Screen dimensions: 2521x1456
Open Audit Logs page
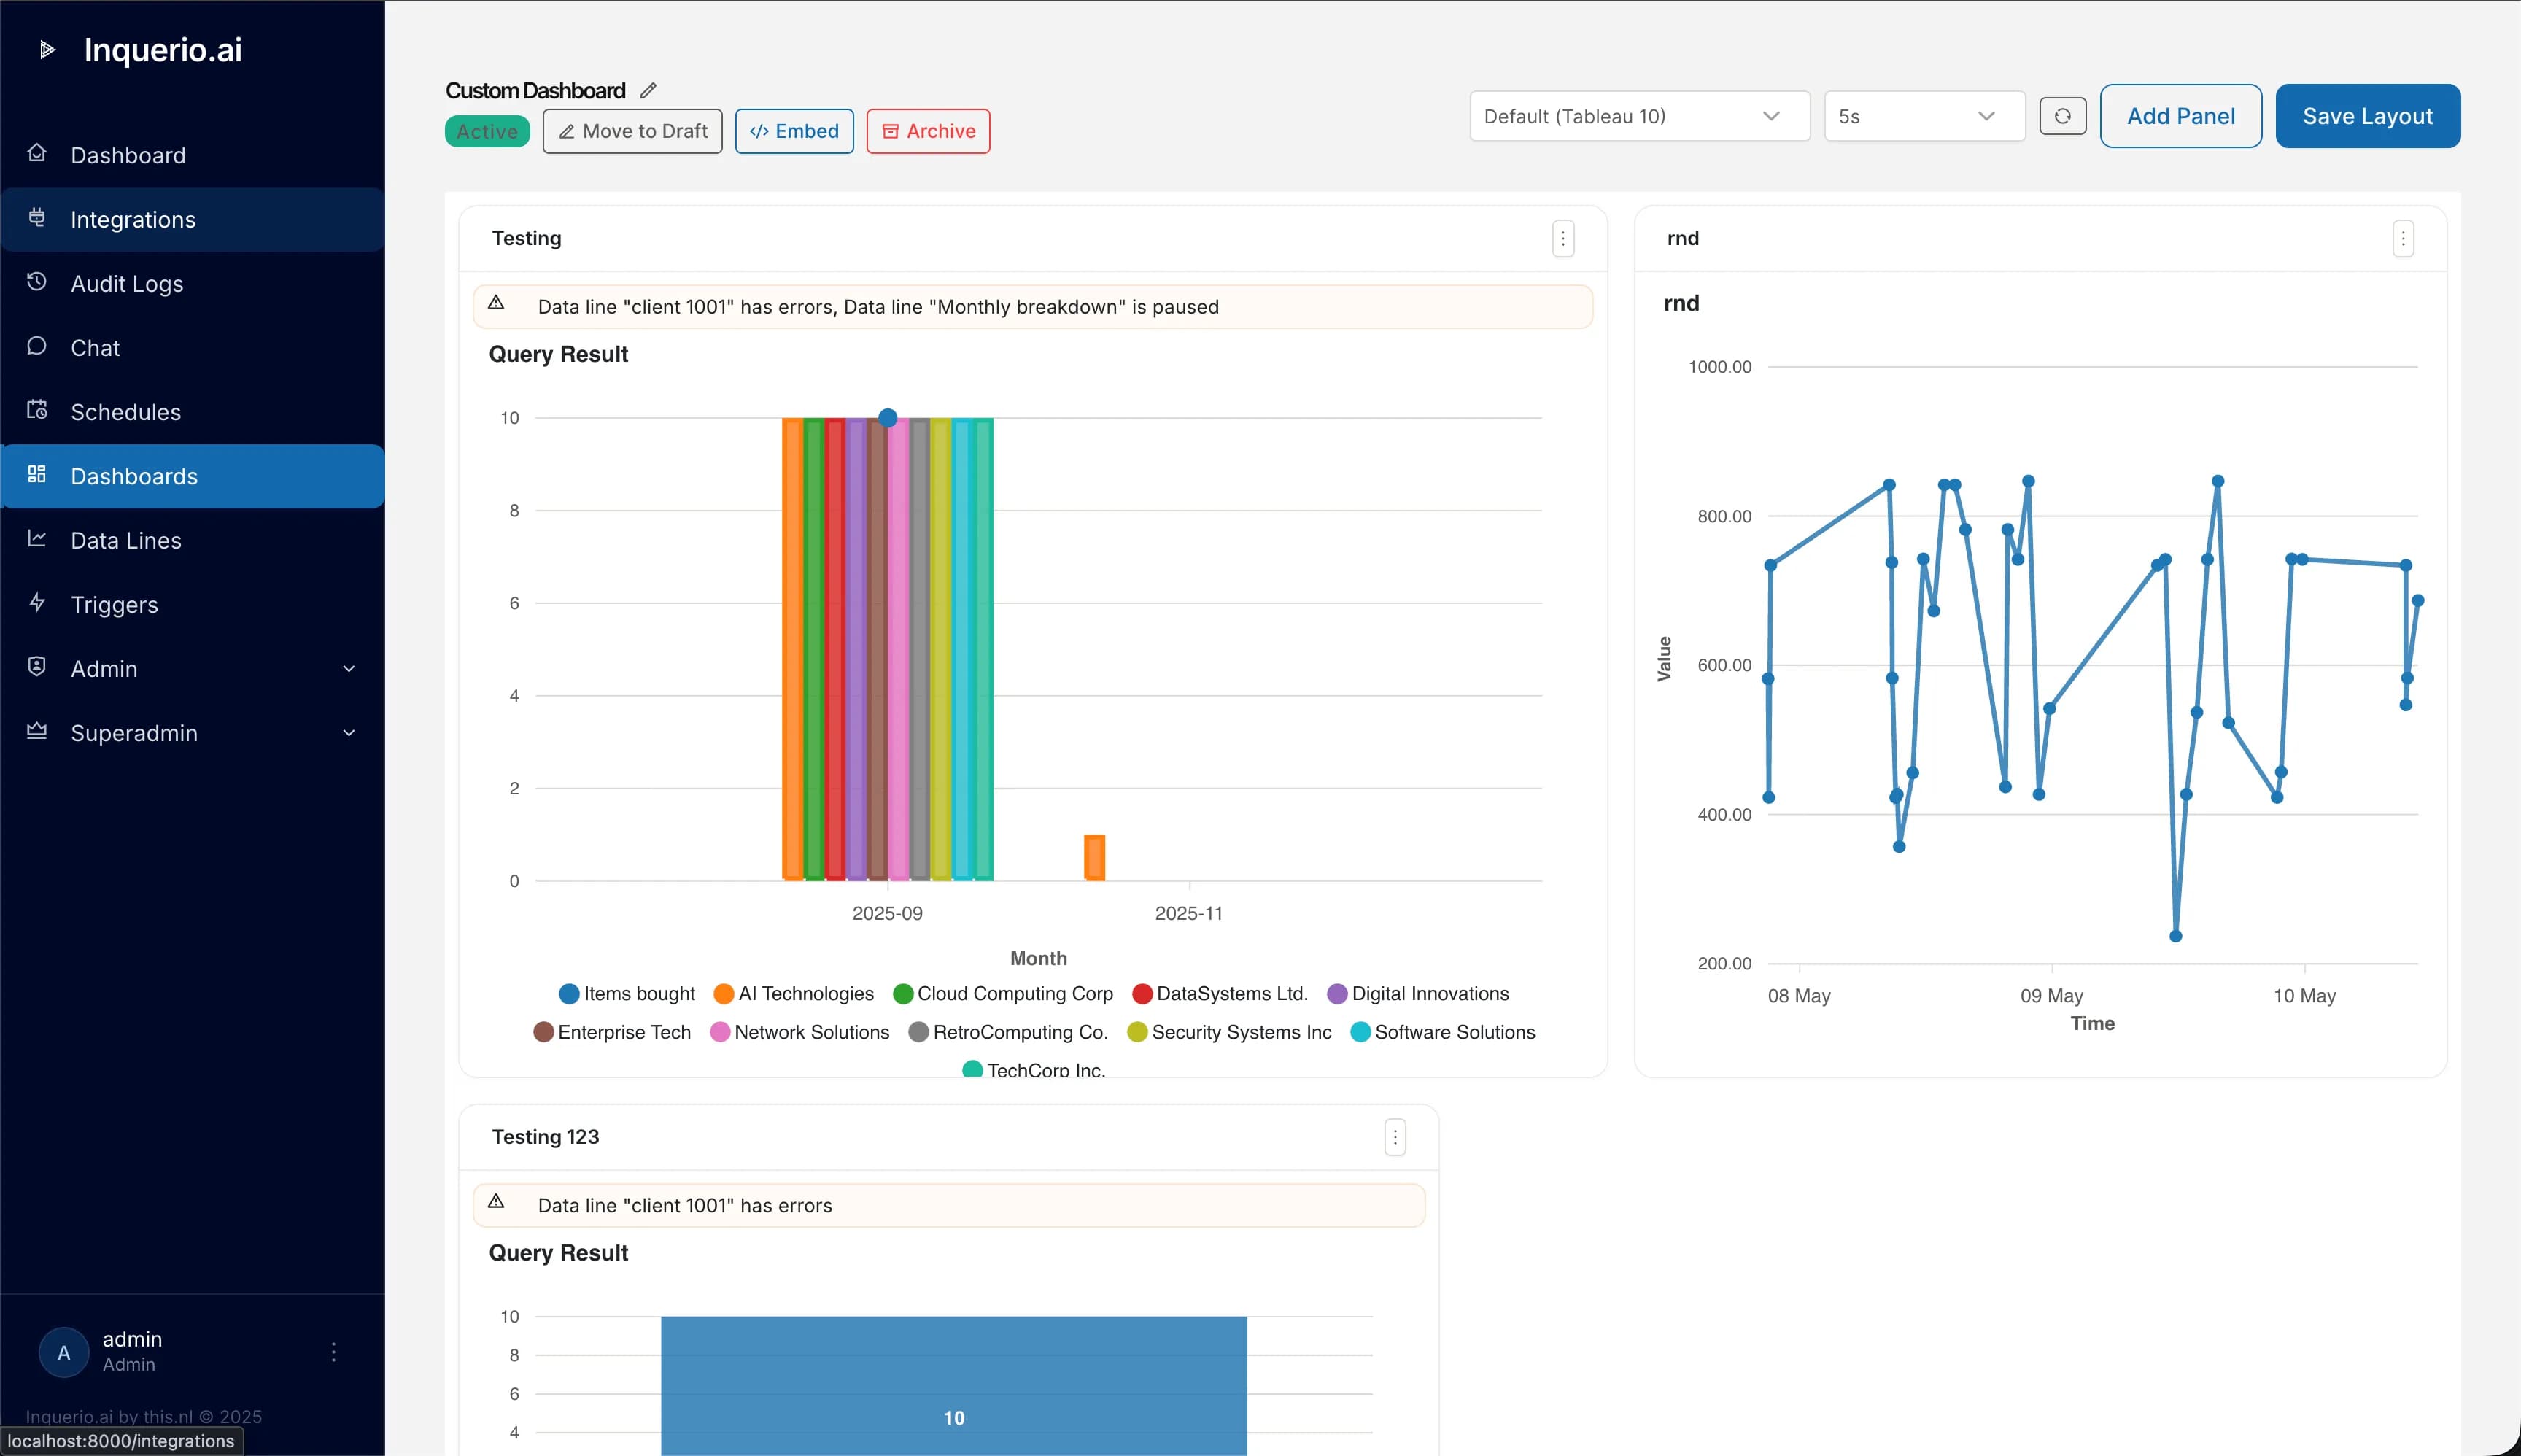(193, 284)
